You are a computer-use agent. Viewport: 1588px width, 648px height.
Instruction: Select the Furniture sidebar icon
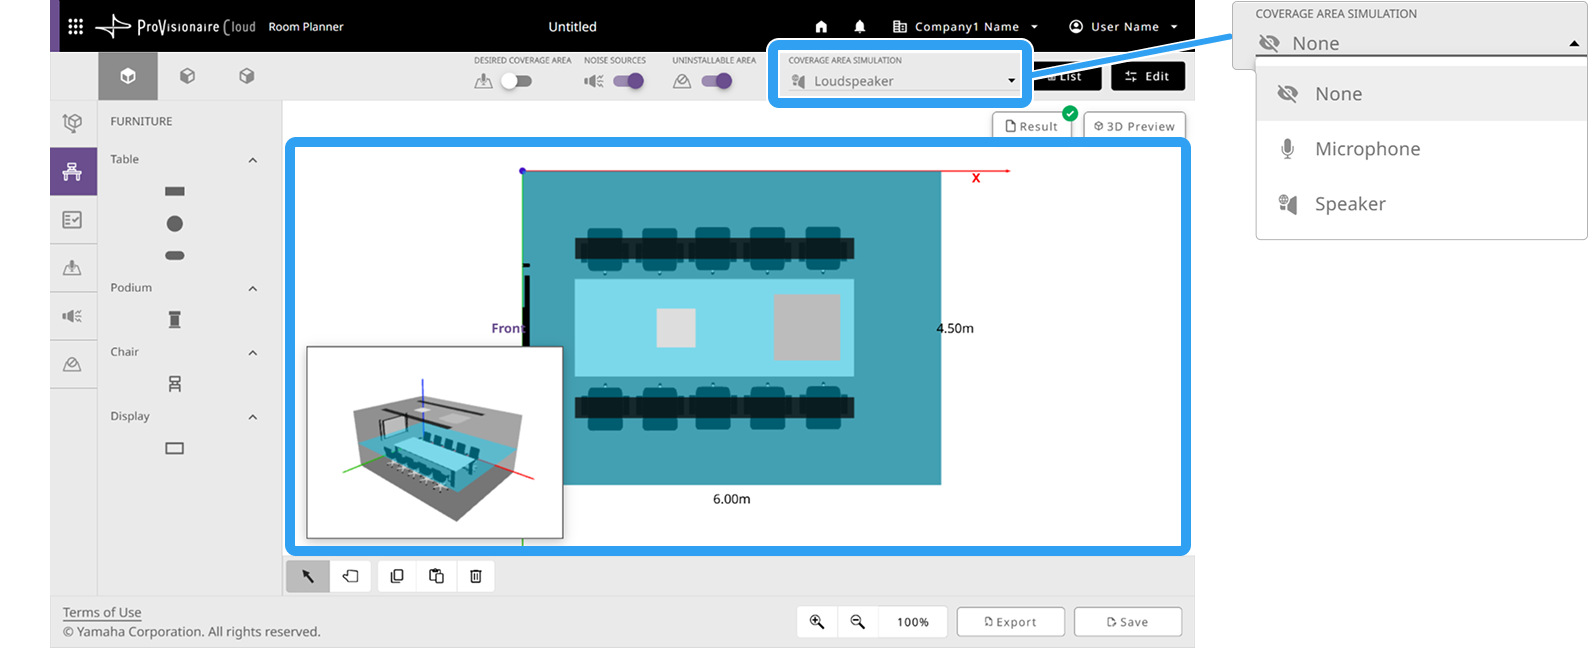pyautogui.click(x=73, y=171)
